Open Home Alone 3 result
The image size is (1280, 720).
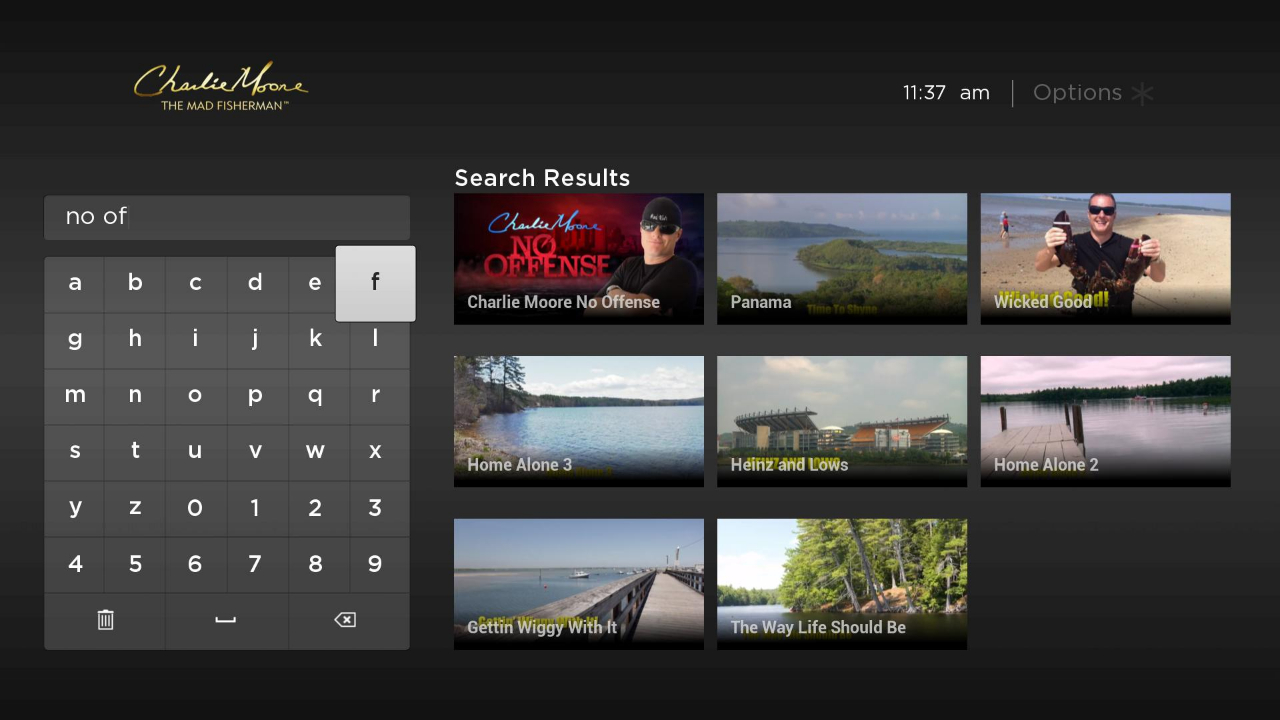point(579,422)
